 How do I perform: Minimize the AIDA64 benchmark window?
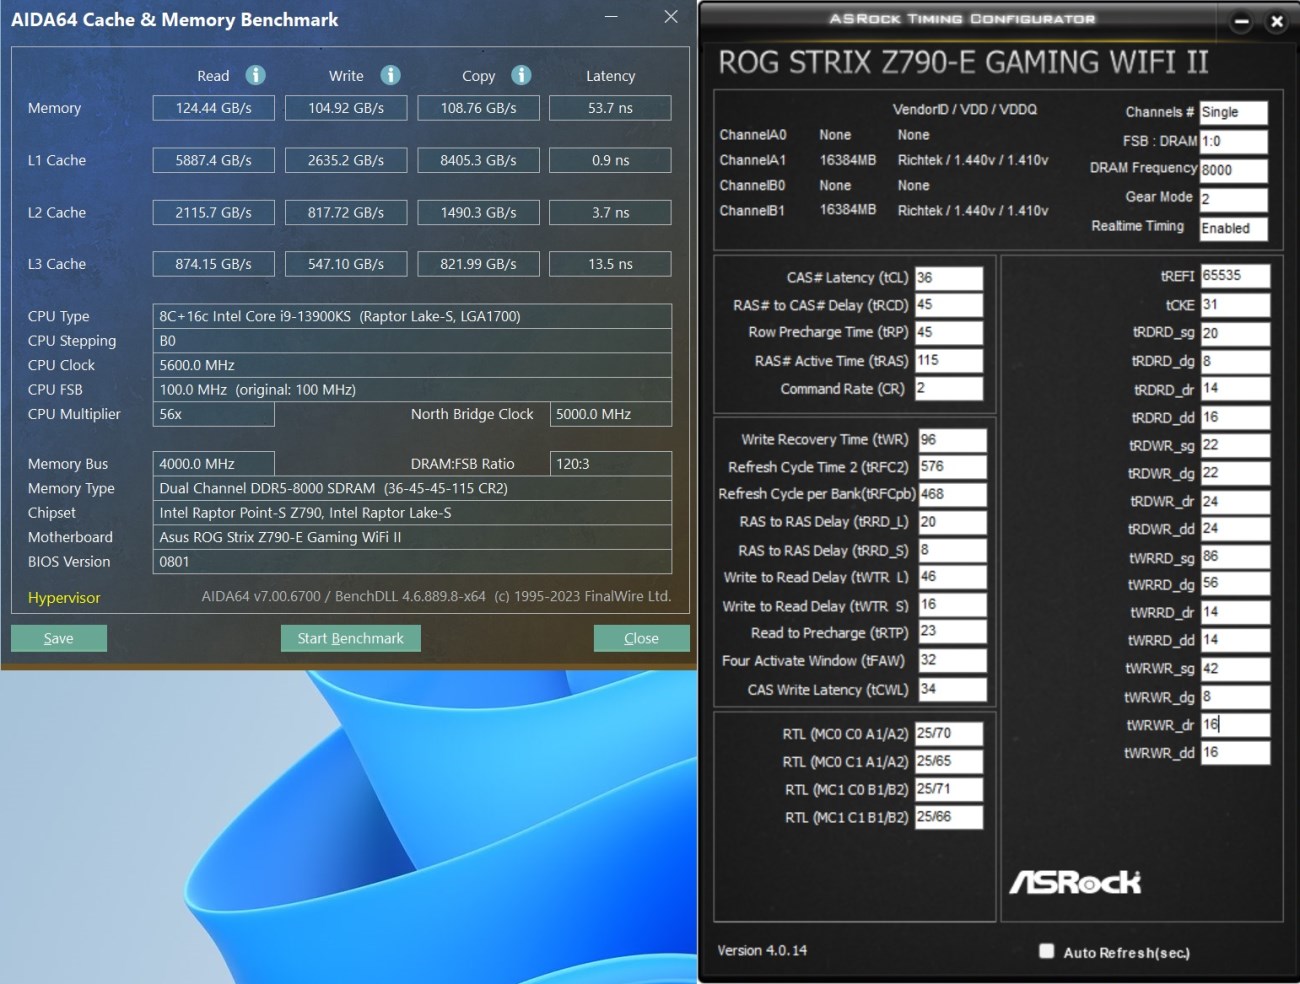pyautogui.click(x=611, y=17)
